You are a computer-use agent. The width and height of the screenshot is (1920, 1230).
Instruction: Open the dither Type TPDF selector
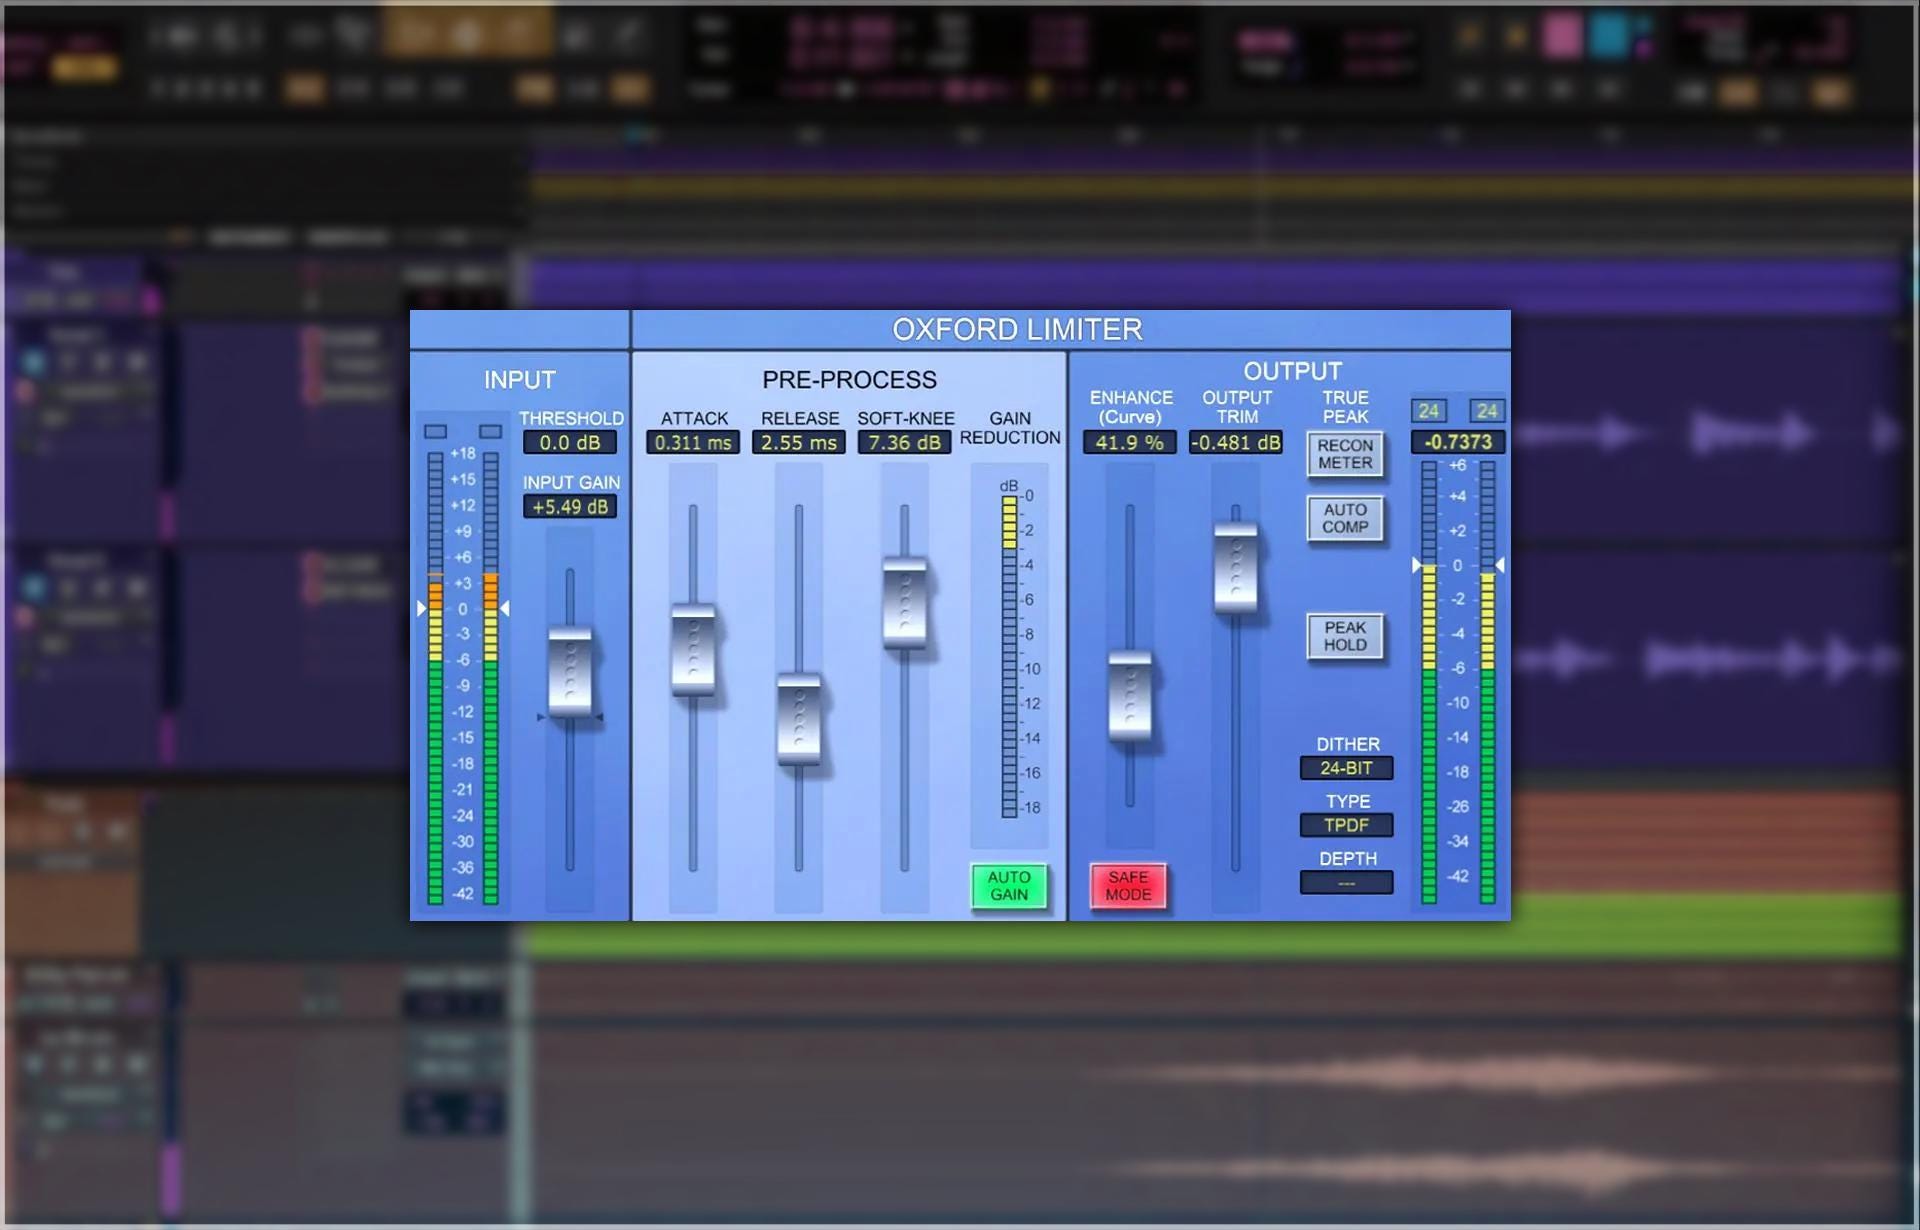(1346, 825)
